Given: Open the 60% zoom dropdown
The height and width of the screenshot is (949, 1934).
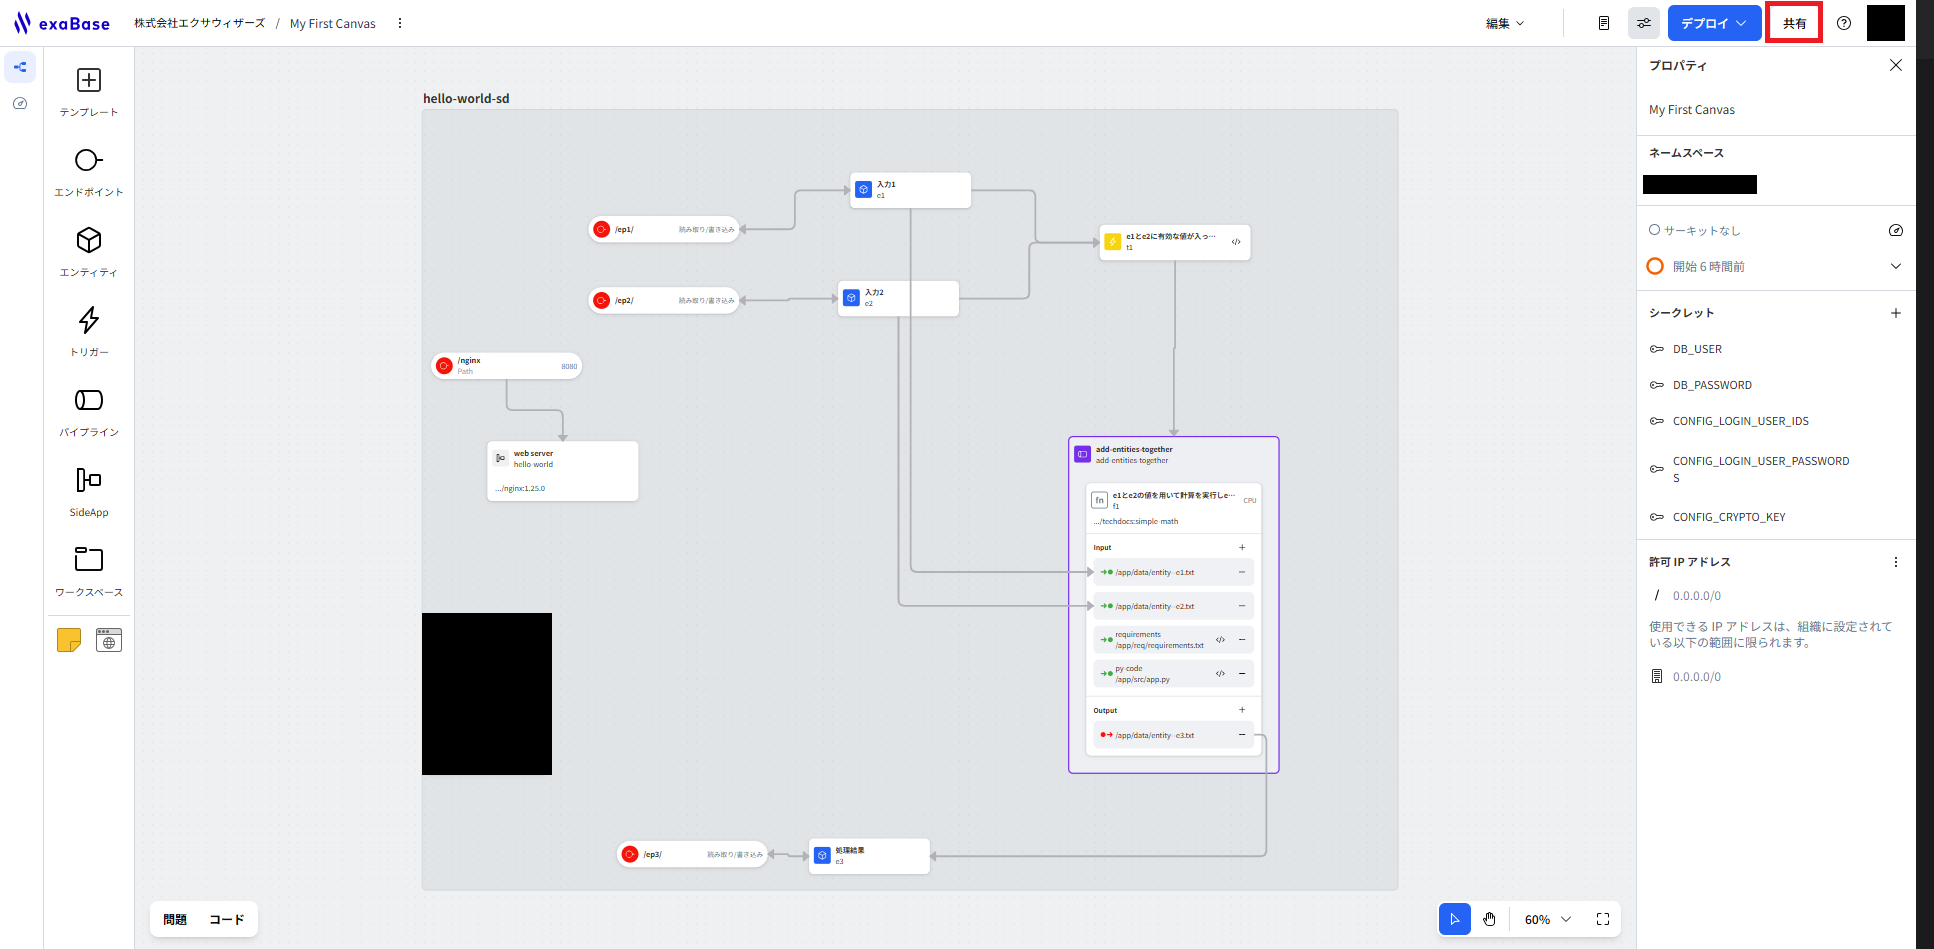Looking at the screenshot, I should [x=1548, y=919].
